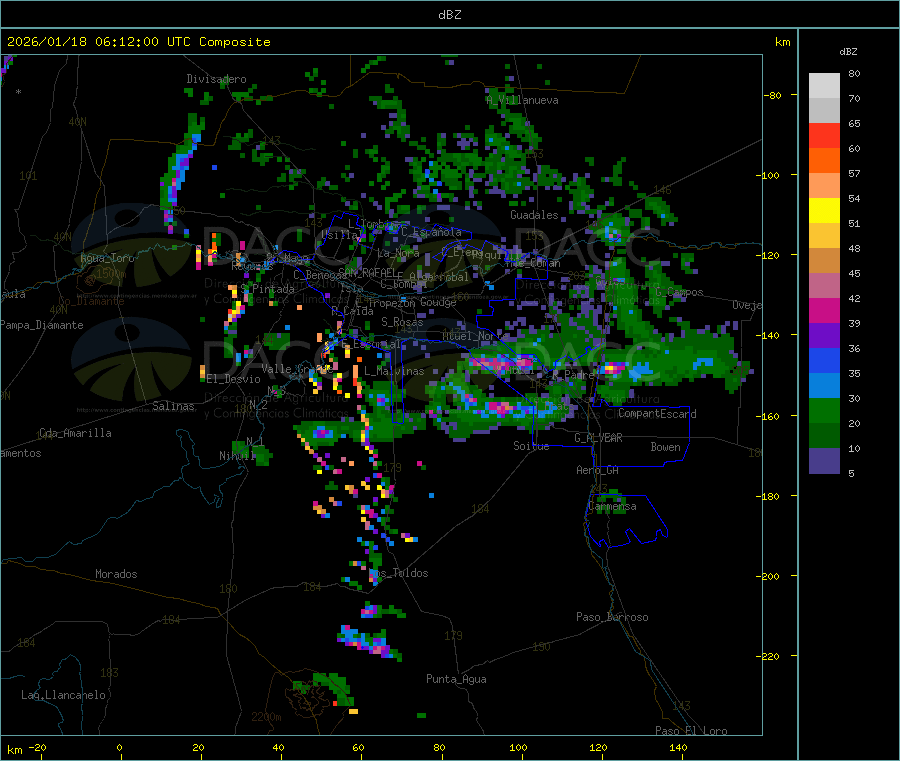900x761 pixels.
Task: Click the 'Carmensa' place label
Action: point(612,507)
